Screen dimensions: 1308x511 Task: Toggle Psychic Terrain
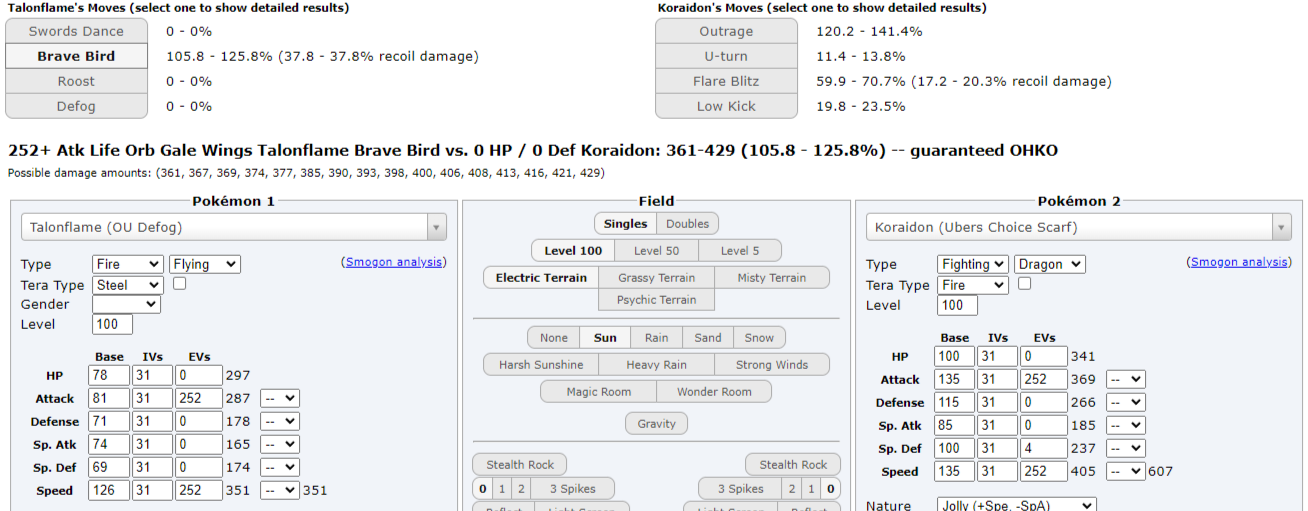tap(657, 299)
